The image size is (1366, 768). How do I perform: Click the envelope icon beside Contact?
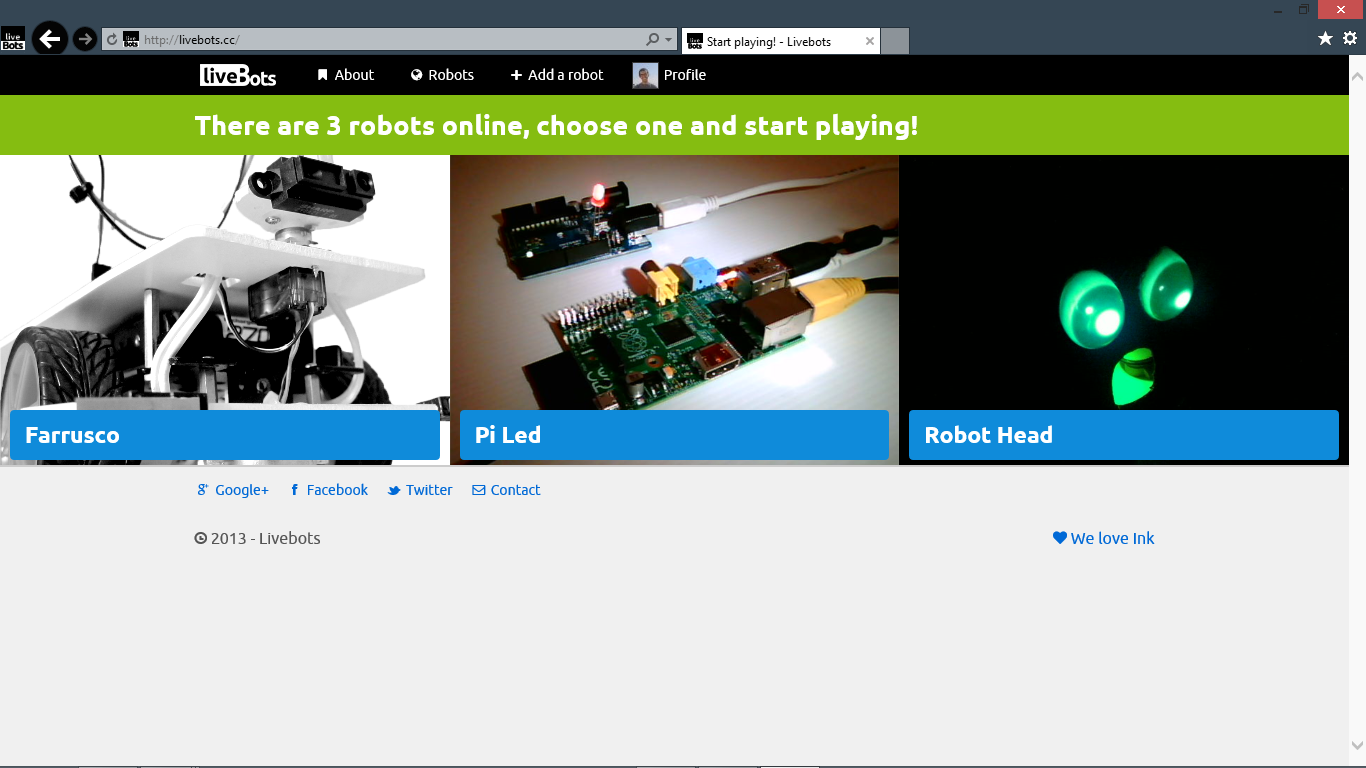click(478, 490)
